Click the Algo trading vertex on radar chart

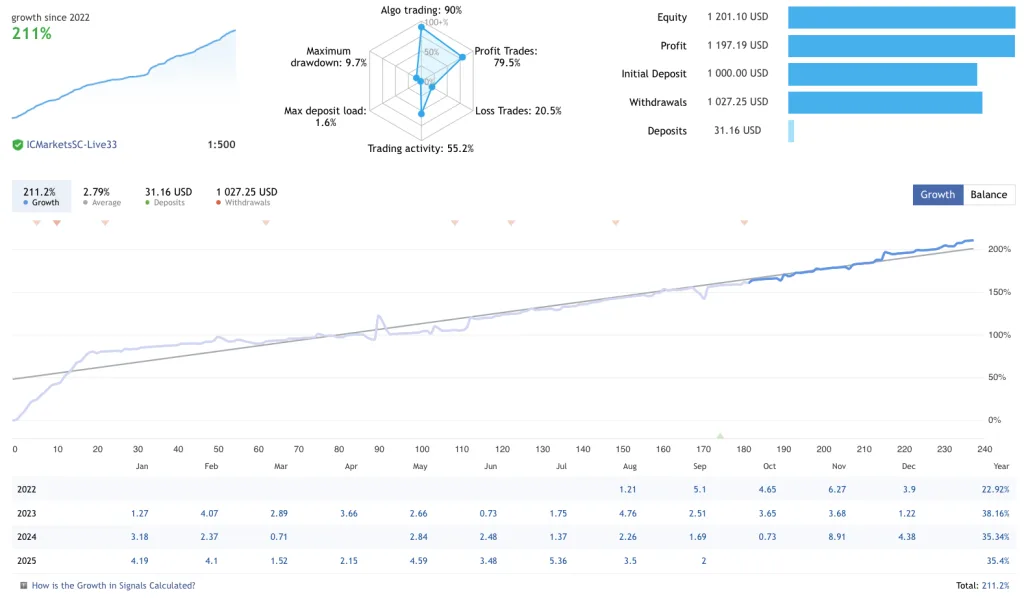421,29
